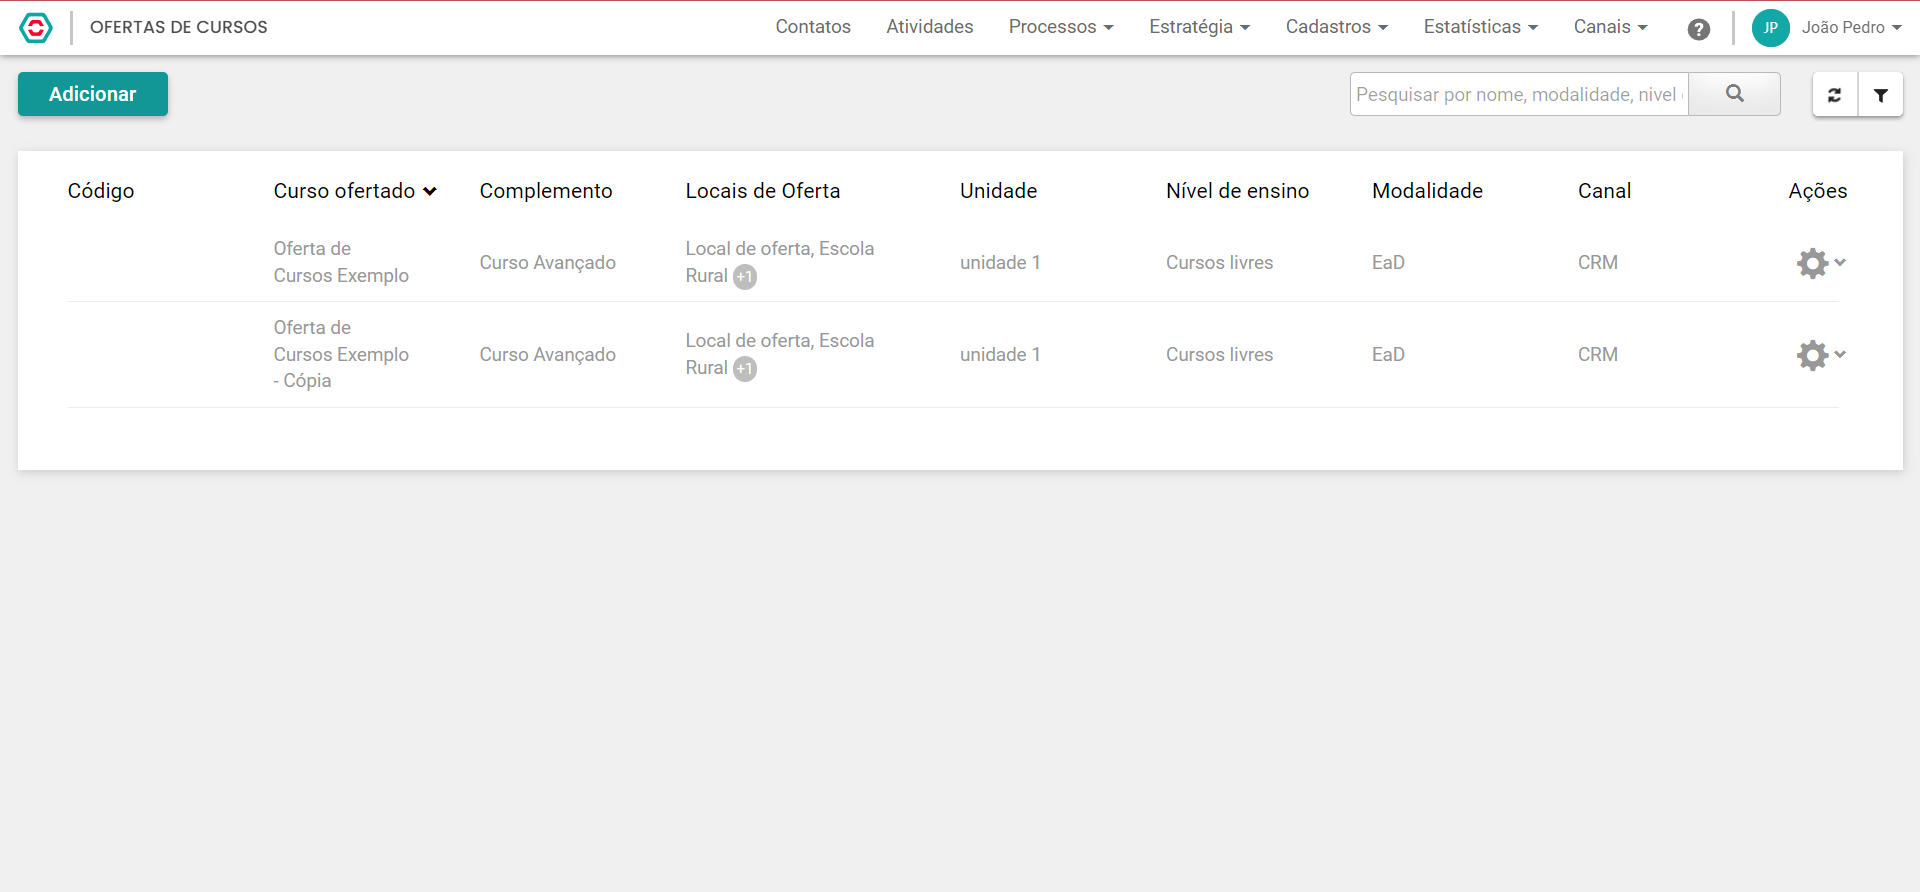The image size is (1920, 892).
Task: Click the Nível de ensino column header
Action: click(x=1238, y=191)
